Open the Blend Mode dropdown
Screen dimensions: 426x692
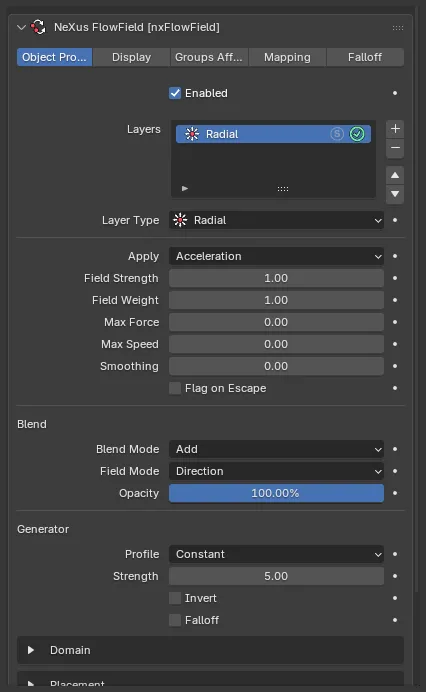tap(276, 449)
